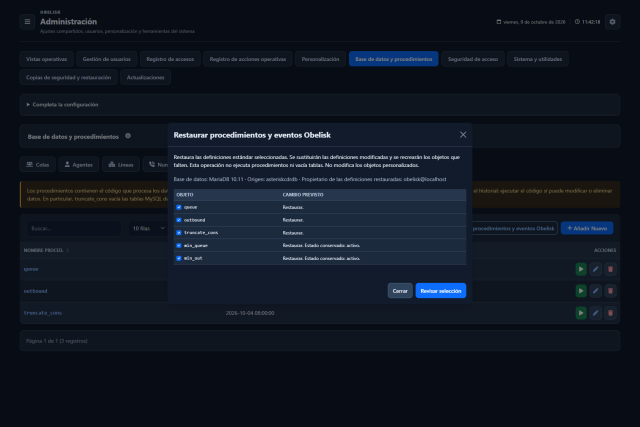Click the Cerrar button
Screen dimensions: 640x427
point(400,291)
